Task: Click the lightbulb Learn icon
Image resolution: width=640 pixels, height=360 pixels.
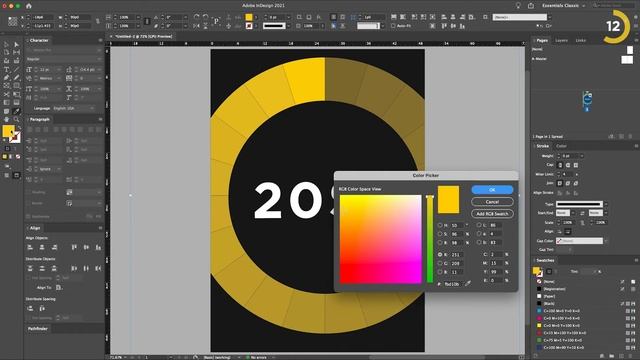Action: pos(518,6)
